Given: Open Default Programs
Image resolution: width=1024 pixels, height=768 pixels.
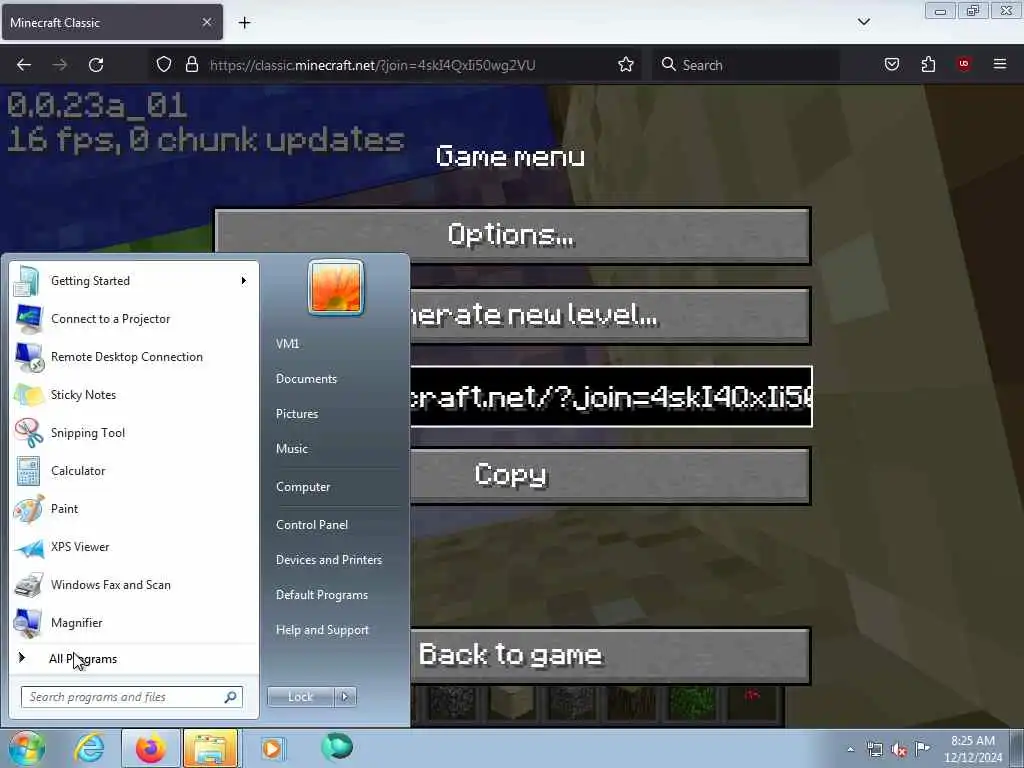Looking at the screenshot, I should point(321,595).
